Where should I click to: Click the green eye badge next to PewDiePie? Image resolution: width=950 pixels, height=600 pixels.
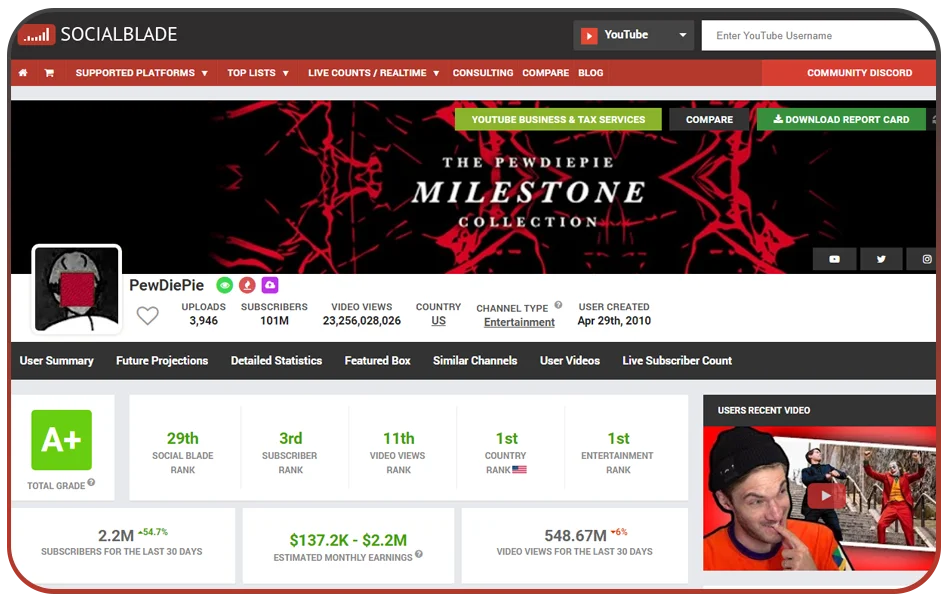pyautogui.click(x=225, y=285)
